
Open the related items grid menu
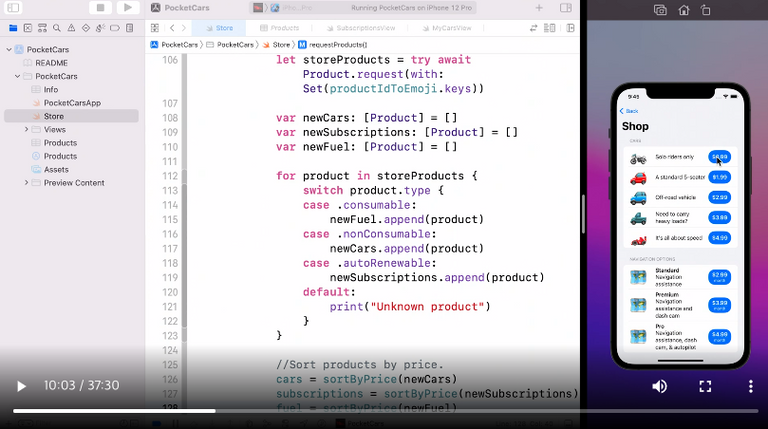pyautogui.click(x=155, y=28)
